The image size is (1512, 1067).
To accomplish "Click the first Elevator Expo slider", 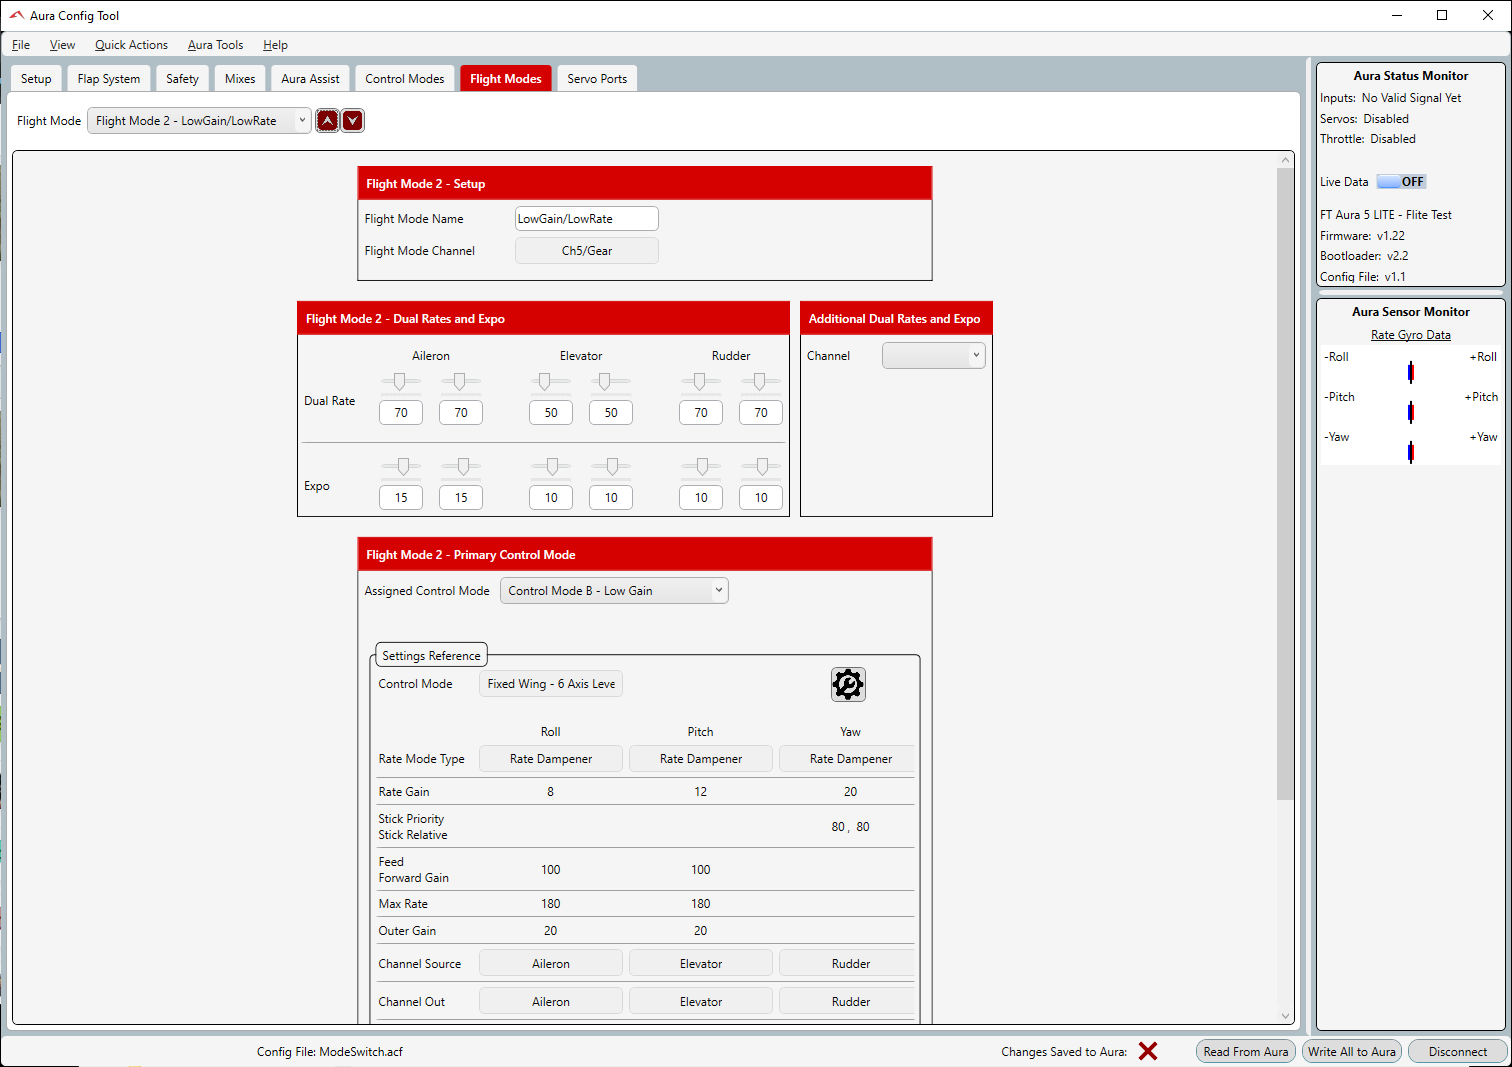I will (x=551, y=466).
